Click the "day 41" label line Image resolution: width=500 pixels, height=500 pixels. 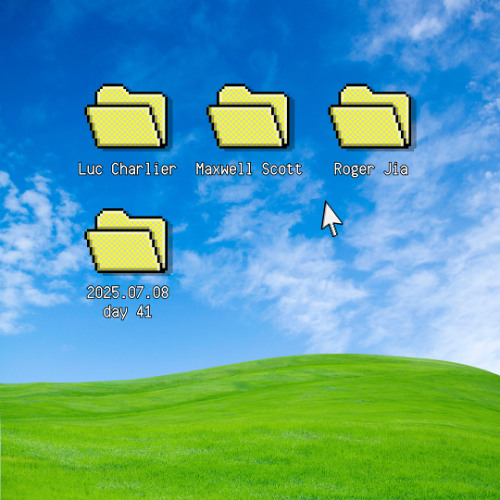click(128, 312)
